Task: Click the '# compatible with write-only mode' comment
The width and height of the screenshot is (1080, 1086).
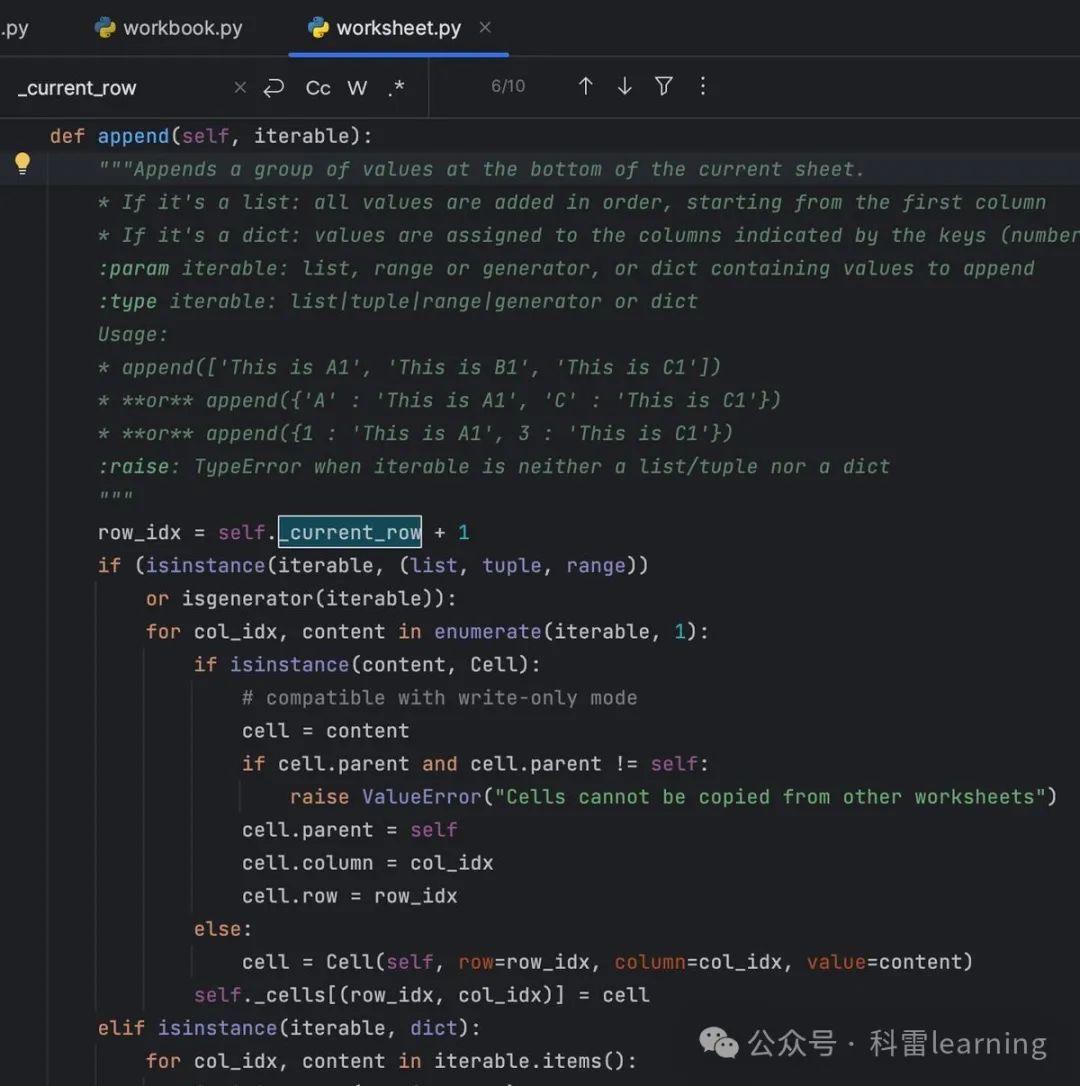Action: [439, 697]
